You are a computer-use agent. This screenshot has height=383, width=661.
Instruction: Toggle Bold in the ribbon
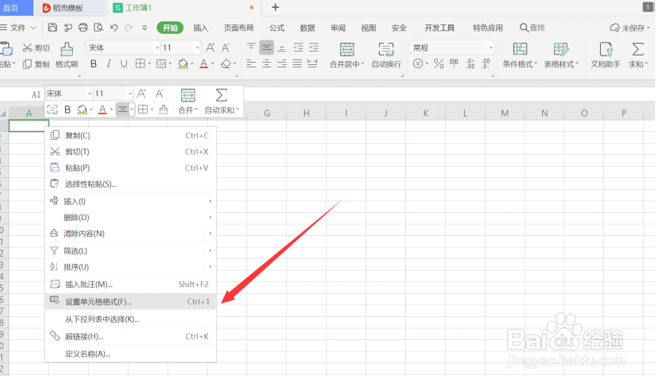coord(94,64)
